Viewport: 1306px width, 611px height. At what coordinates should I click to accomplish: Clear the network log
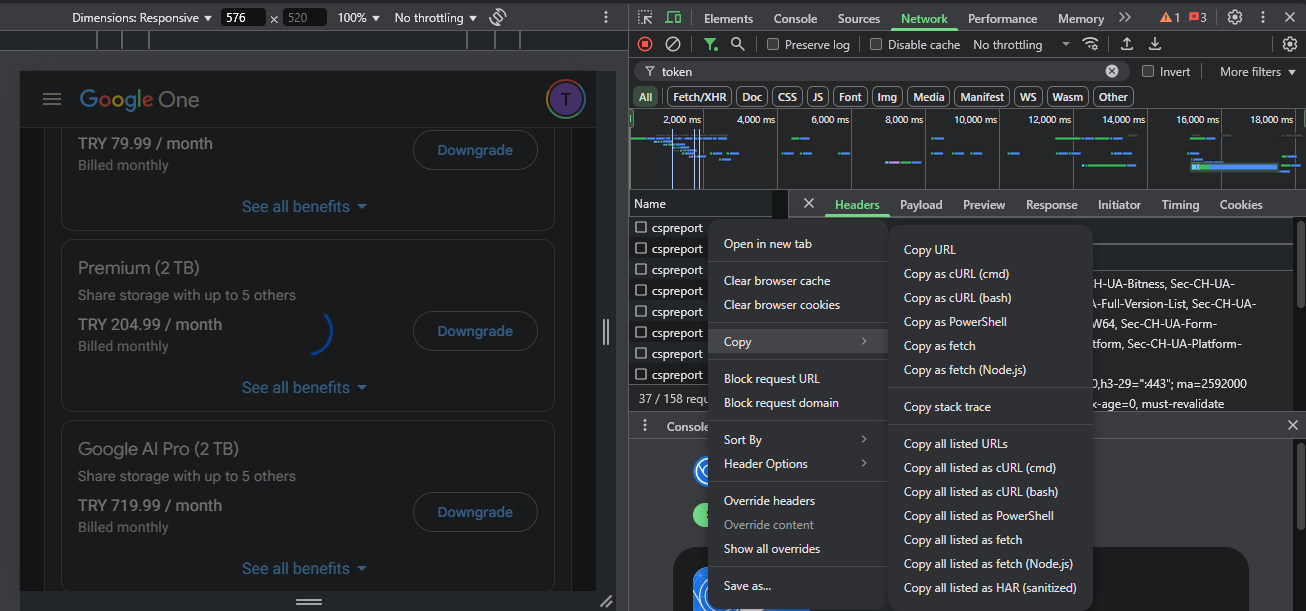pyautogui.click(x=673, y=44)
